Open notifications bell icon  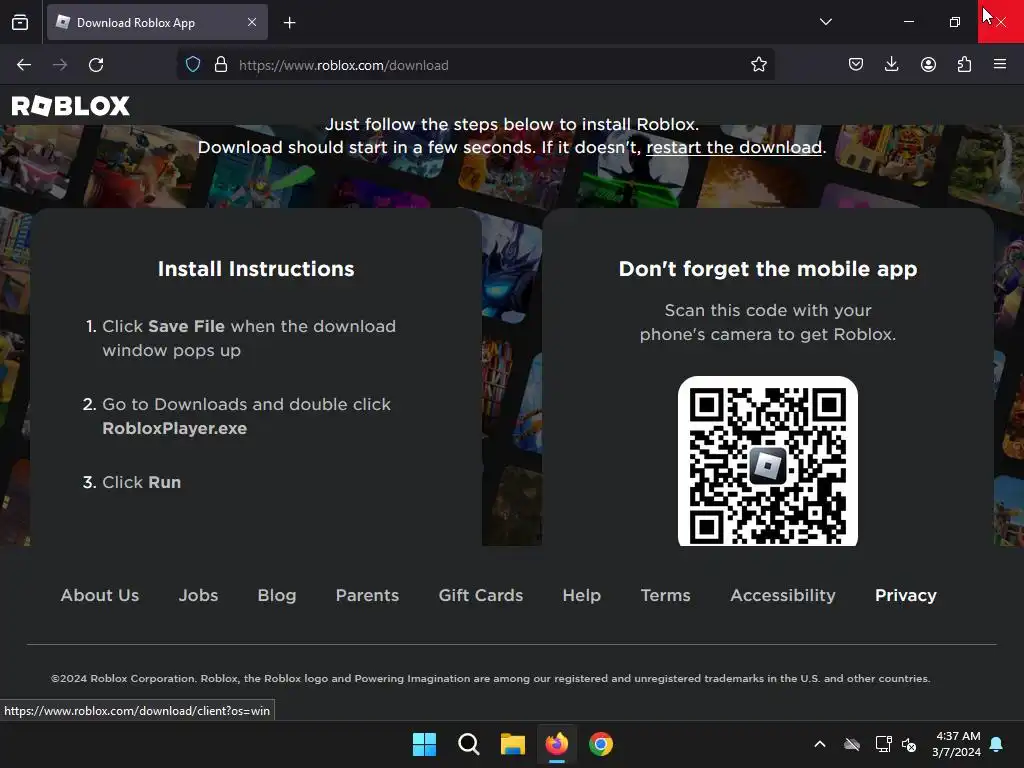pyautogui.click(x=997, y=744)
